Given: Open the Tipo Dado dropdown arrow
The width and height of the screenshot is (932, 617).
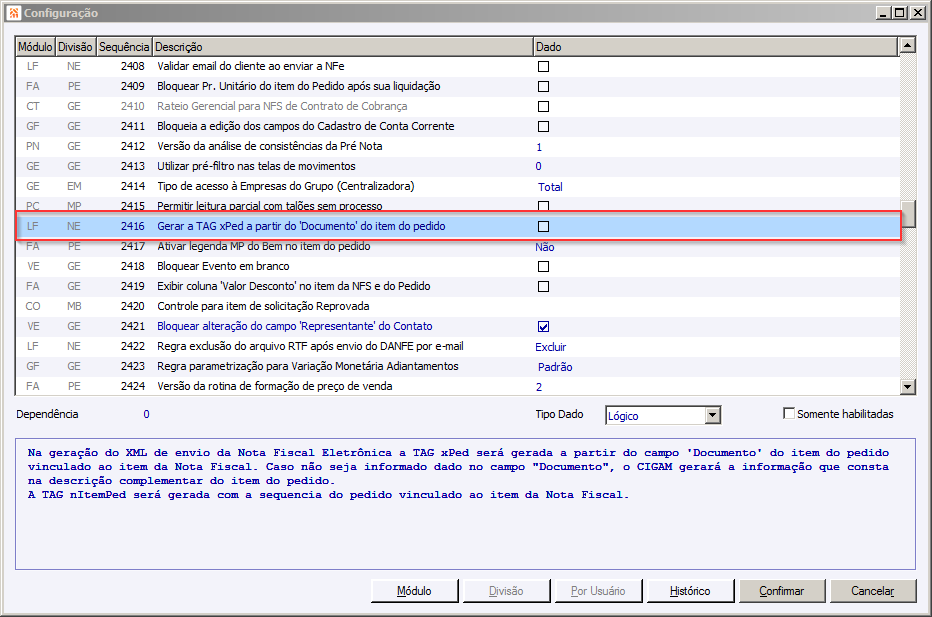Looking at the screenshot, I should point(713,415).
